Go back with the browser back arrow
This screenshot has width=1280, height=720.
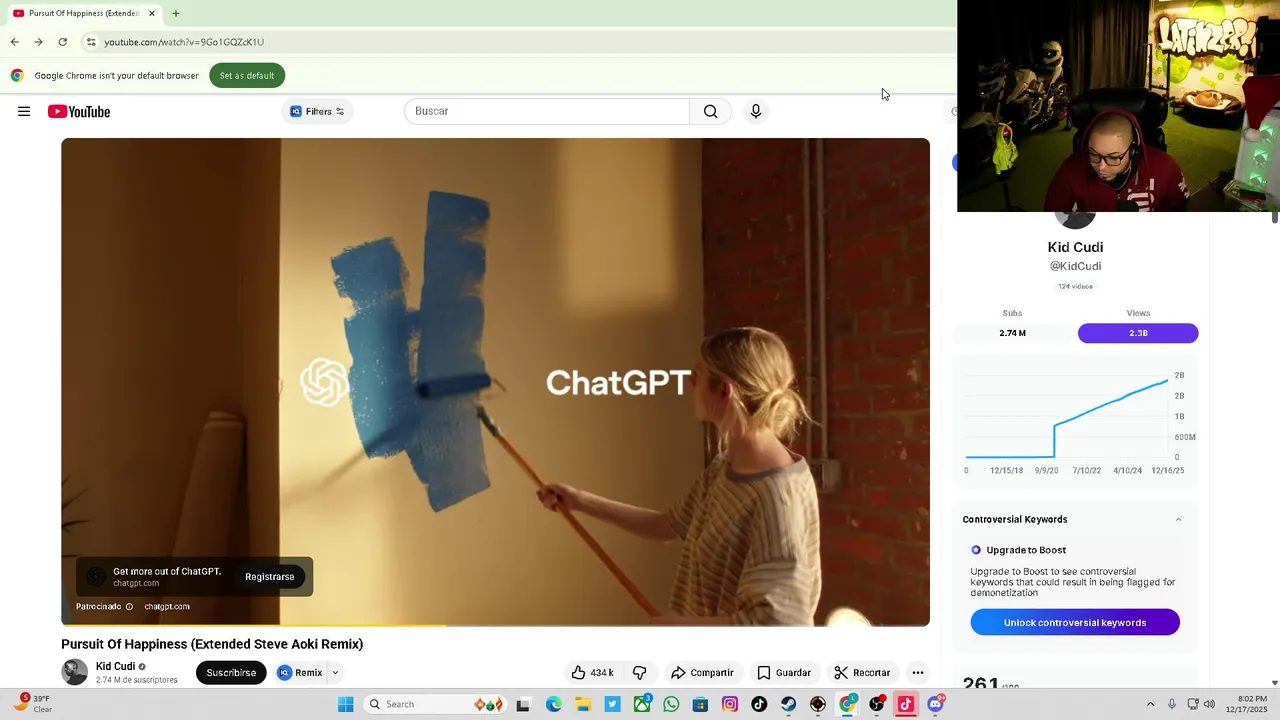tap(14, 42)
